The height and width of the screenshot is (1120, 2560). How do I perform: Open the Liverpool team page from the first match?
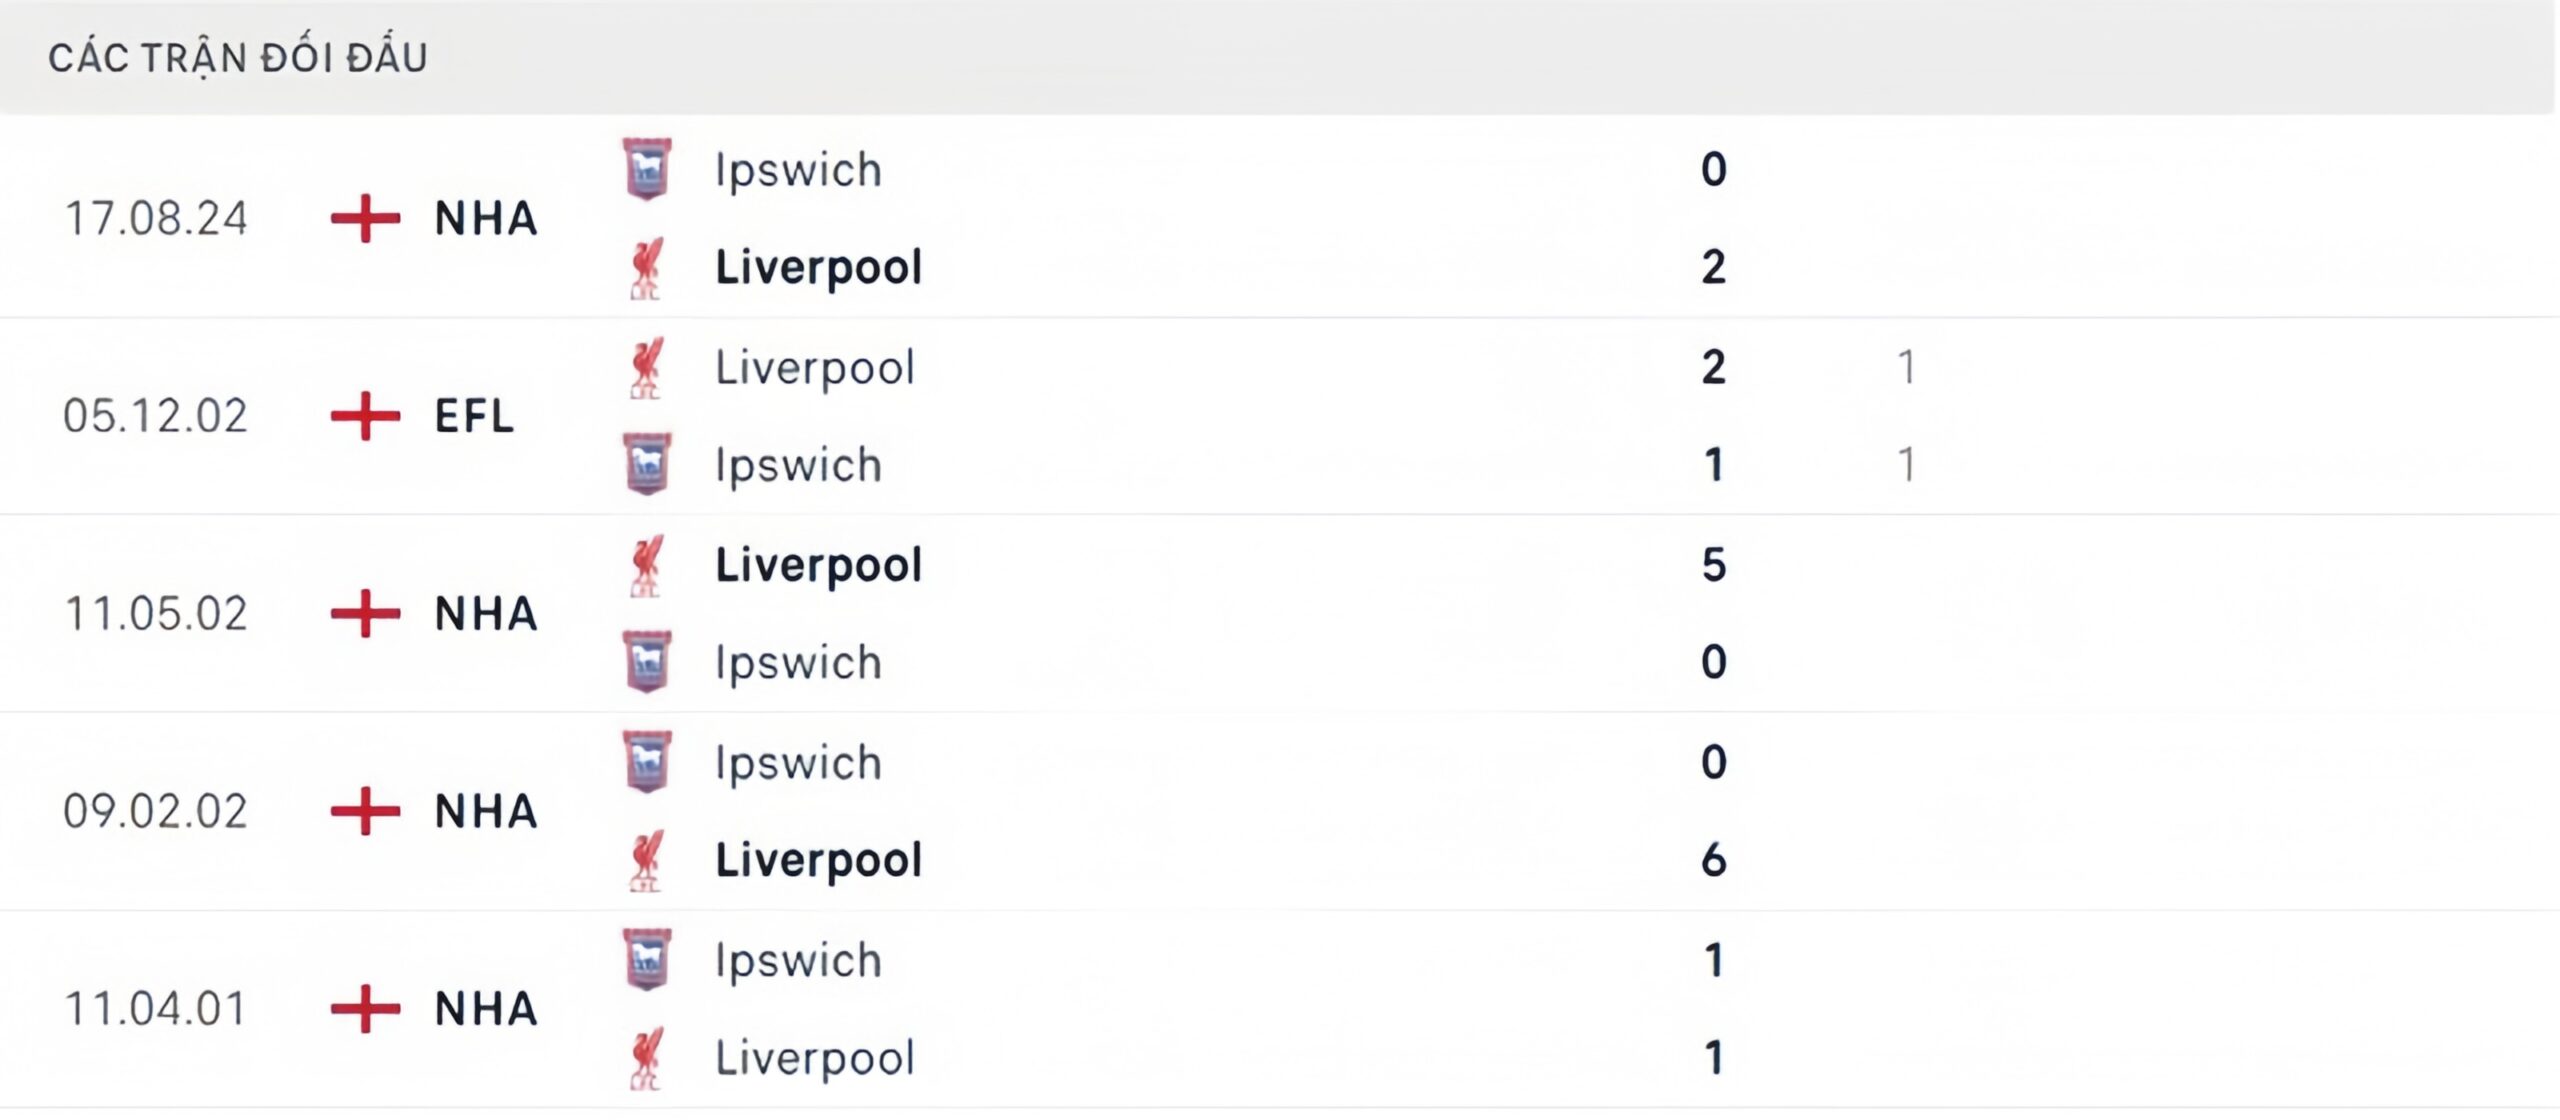(818, 267)
